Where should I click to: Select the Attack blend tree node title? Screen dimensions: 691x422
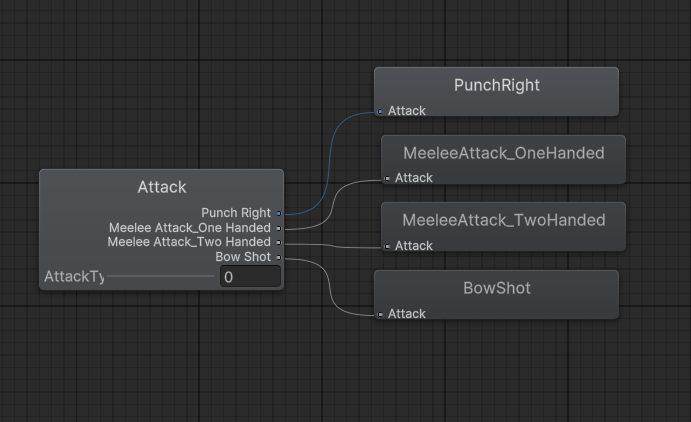coord(162,187)
